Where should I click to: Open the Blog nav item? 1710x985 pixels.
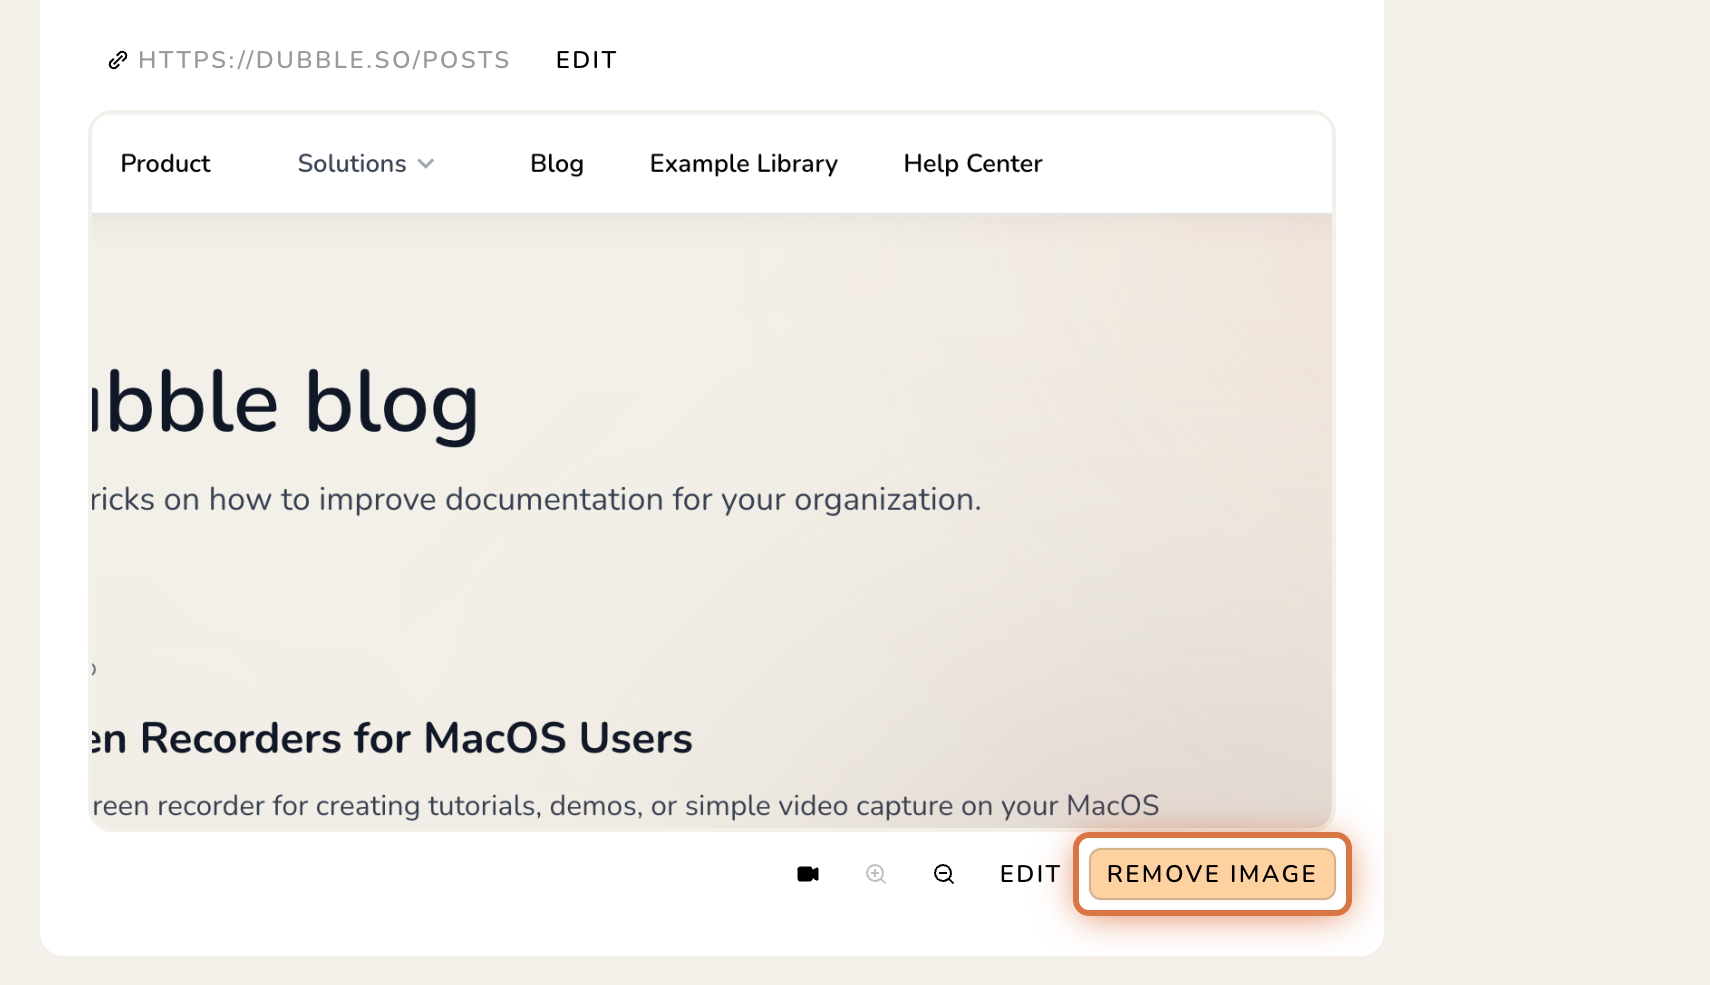(557, 163)
